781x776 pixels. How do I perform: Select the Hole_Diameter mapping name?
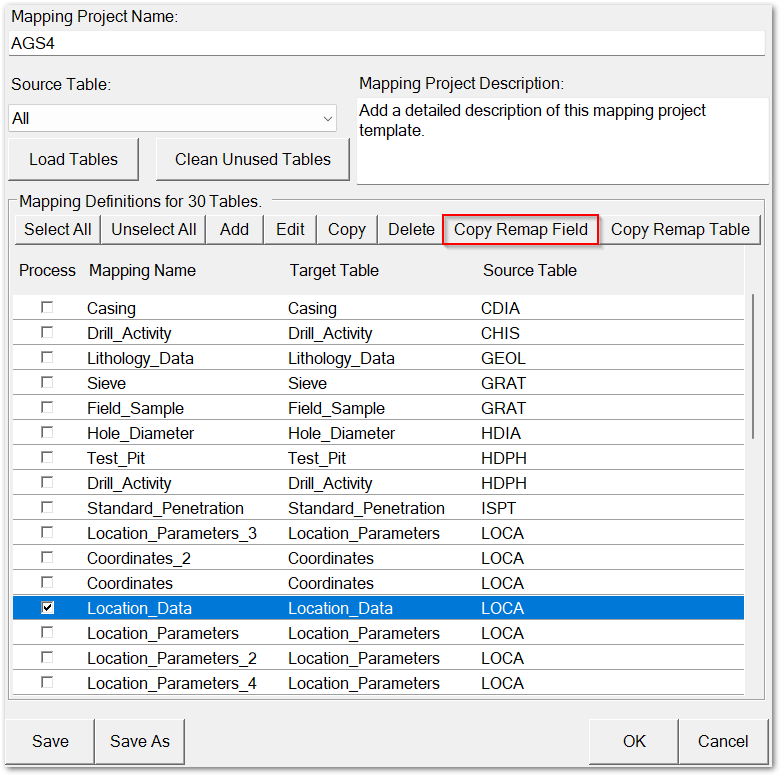tap(140, 433)
